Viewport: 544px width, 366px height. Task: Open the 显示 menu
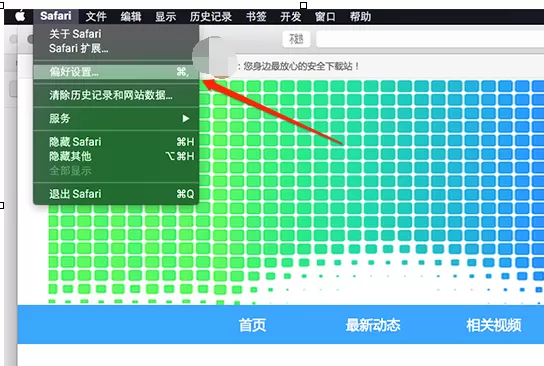(165, 16)
